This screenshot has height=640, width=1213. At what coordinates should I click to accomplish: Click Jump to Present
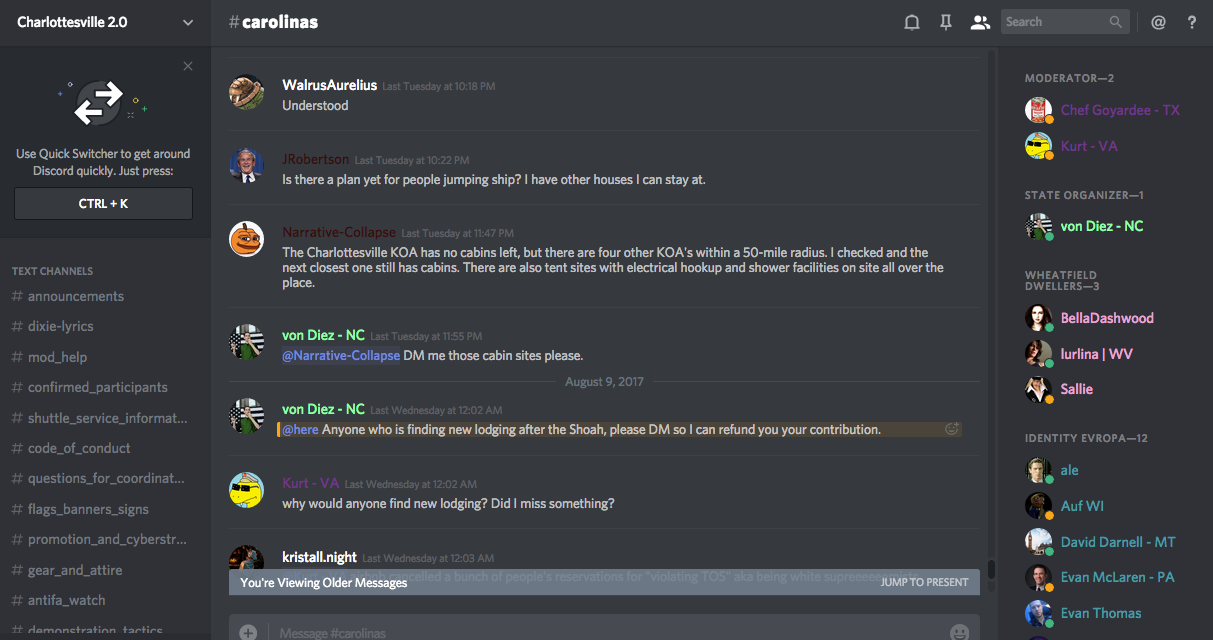coord(924,582)
